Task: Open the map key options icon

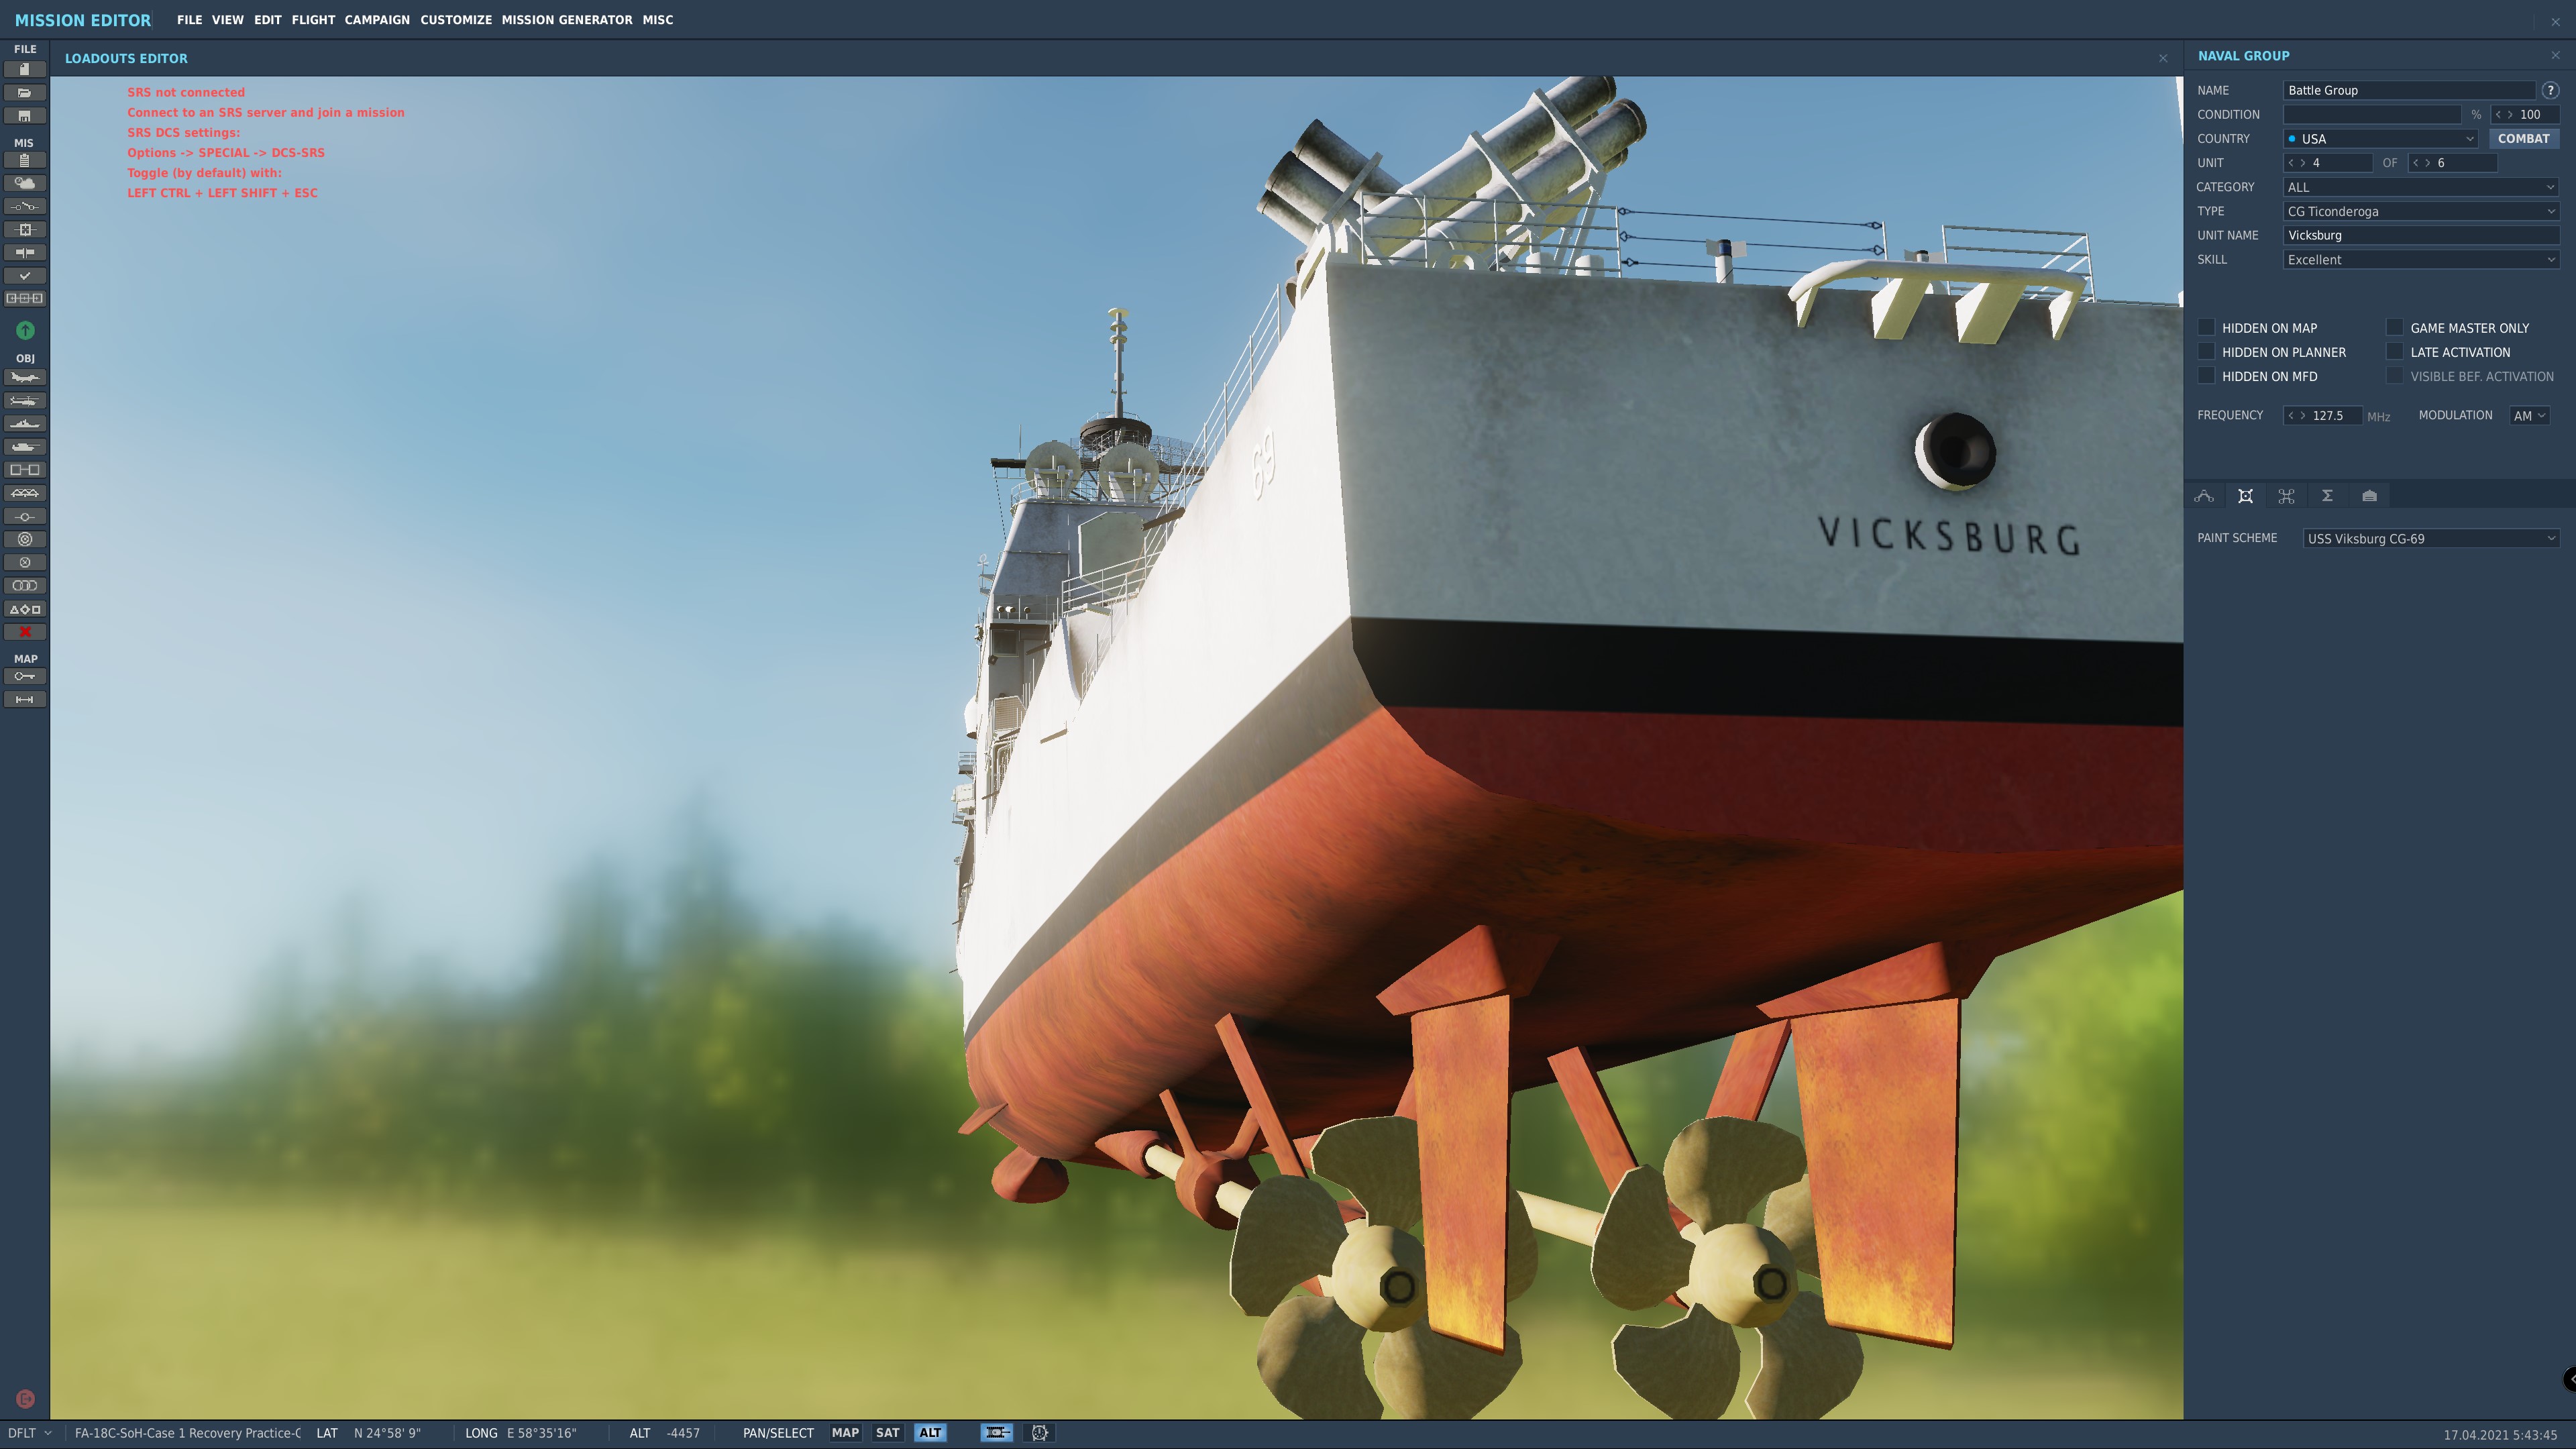Action: [25, 677]
